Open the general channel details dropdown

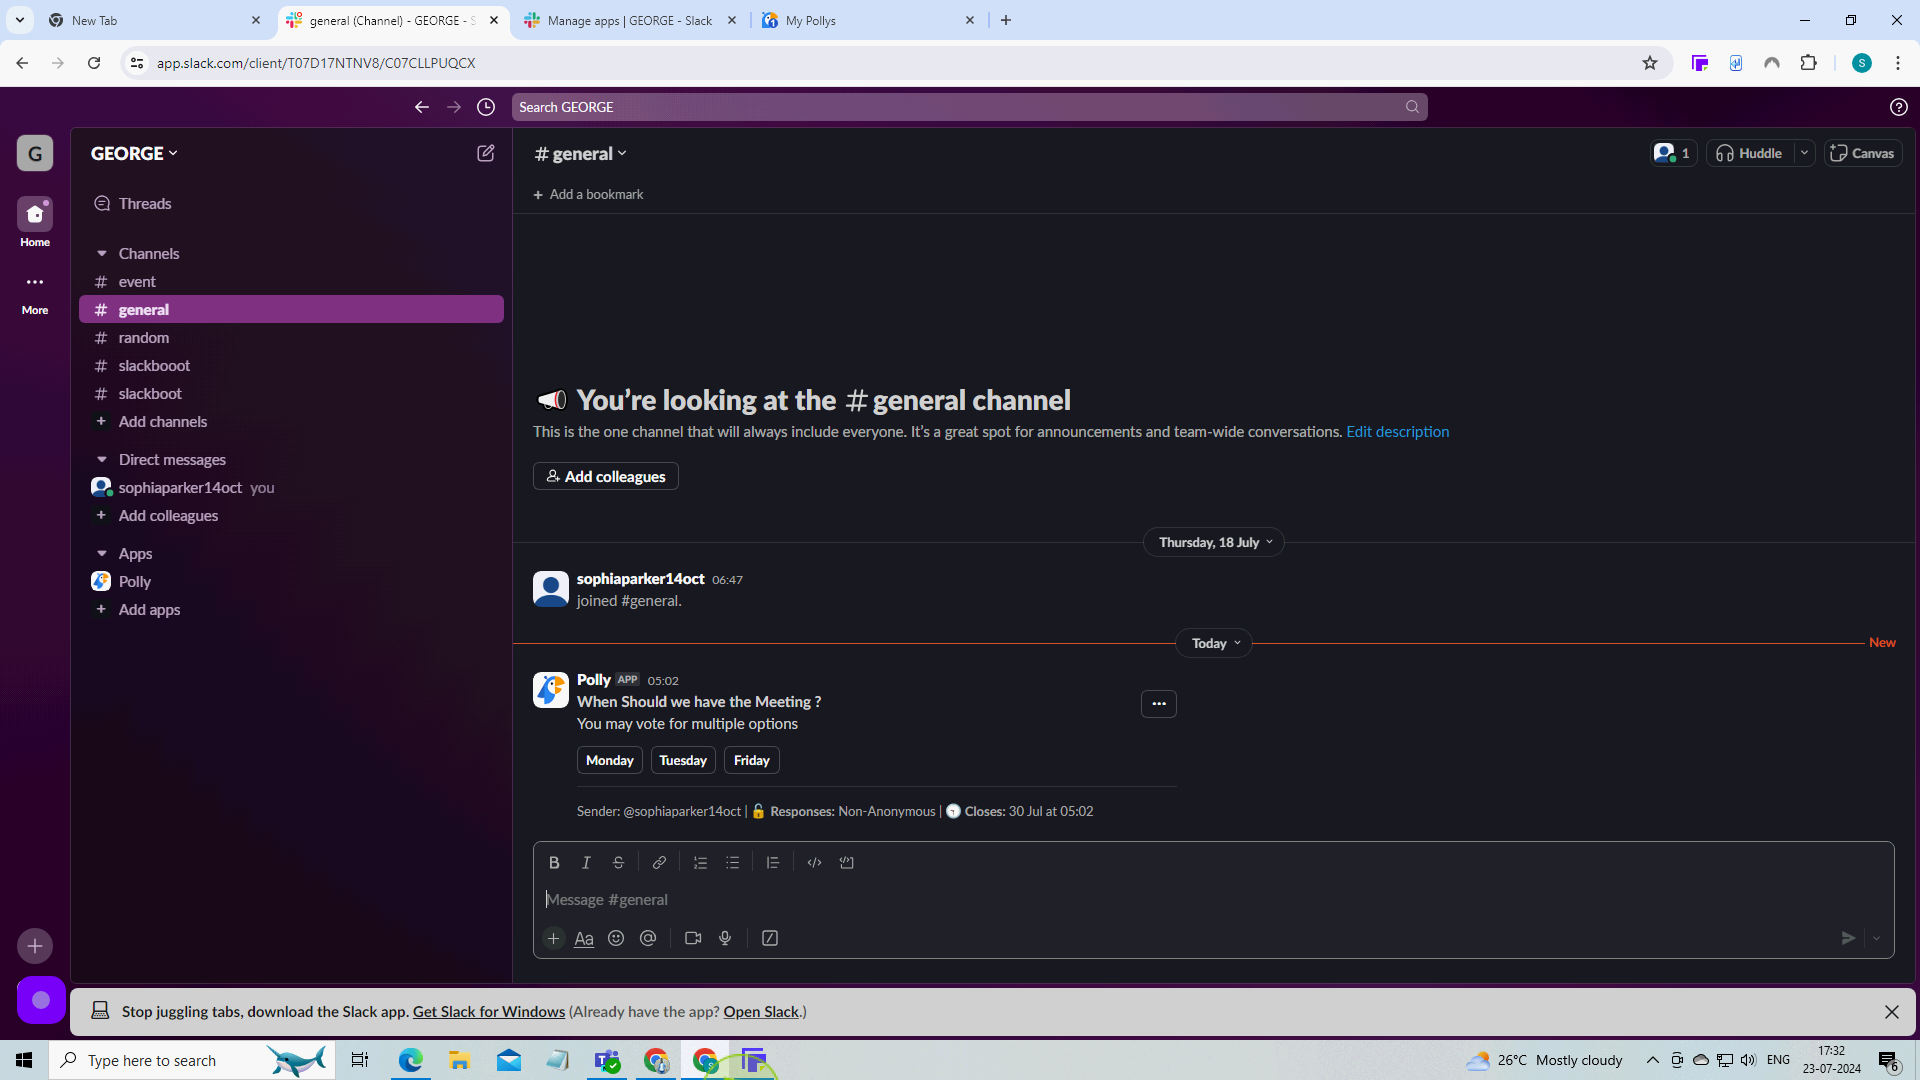point(581,153)
